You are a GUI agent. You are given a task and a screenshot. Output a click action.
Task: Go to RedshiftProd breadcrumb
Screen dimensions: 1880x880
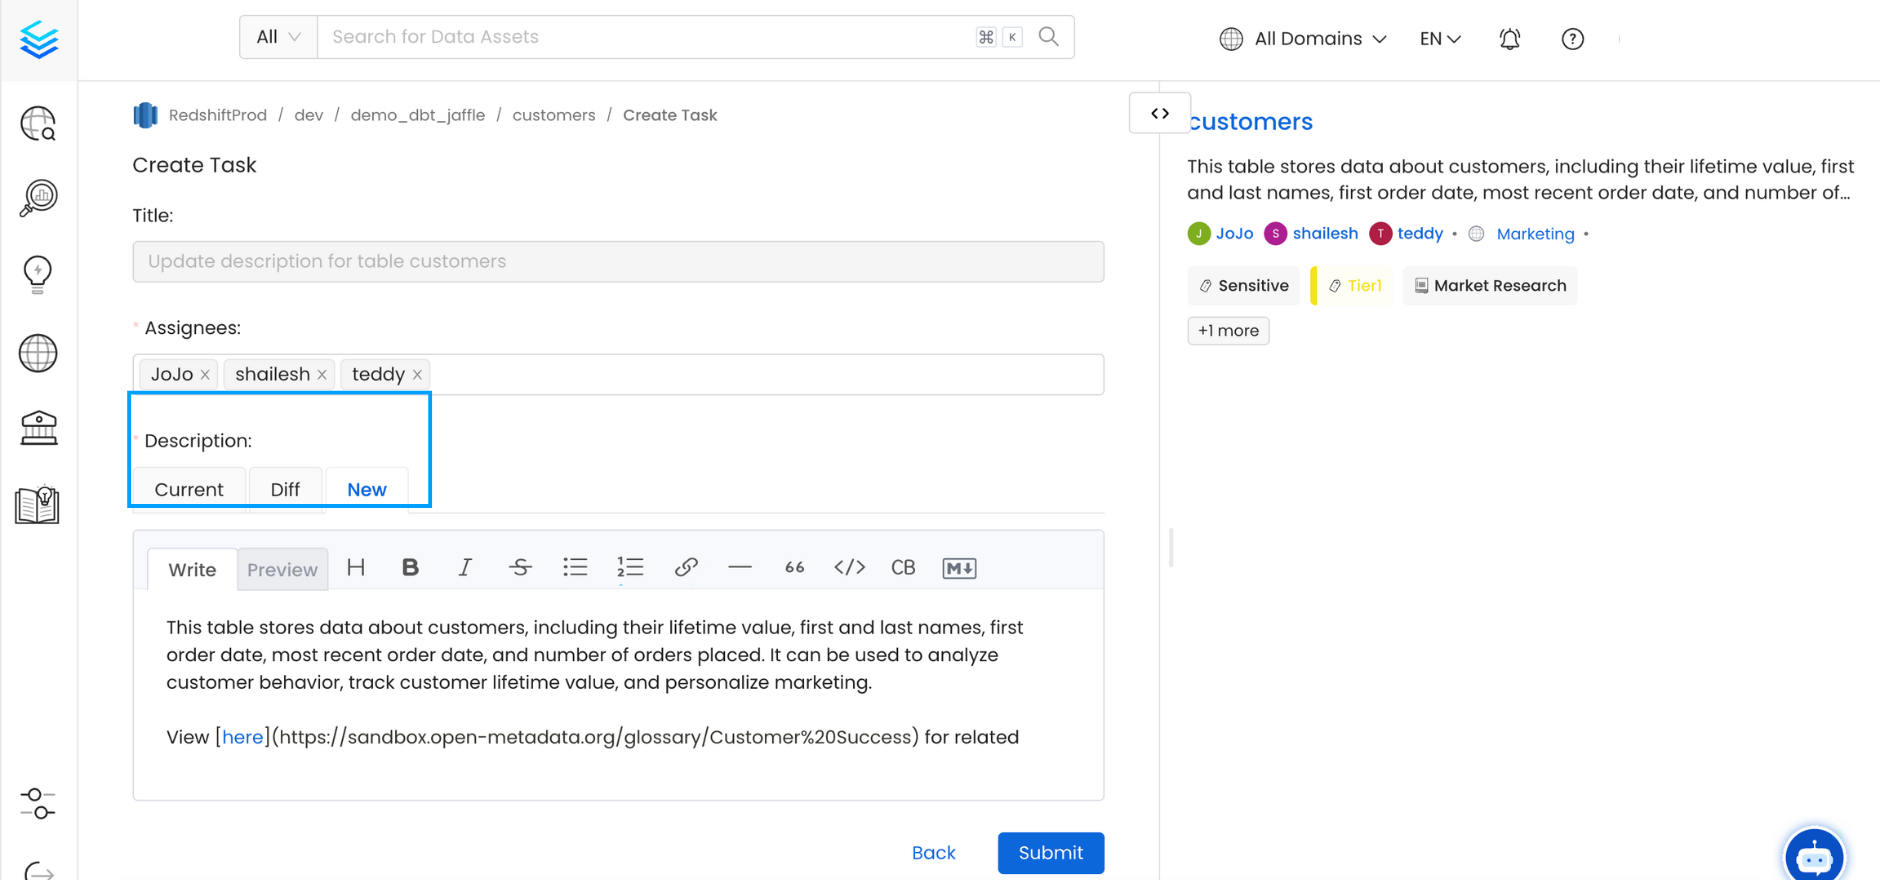coord(218,116)
